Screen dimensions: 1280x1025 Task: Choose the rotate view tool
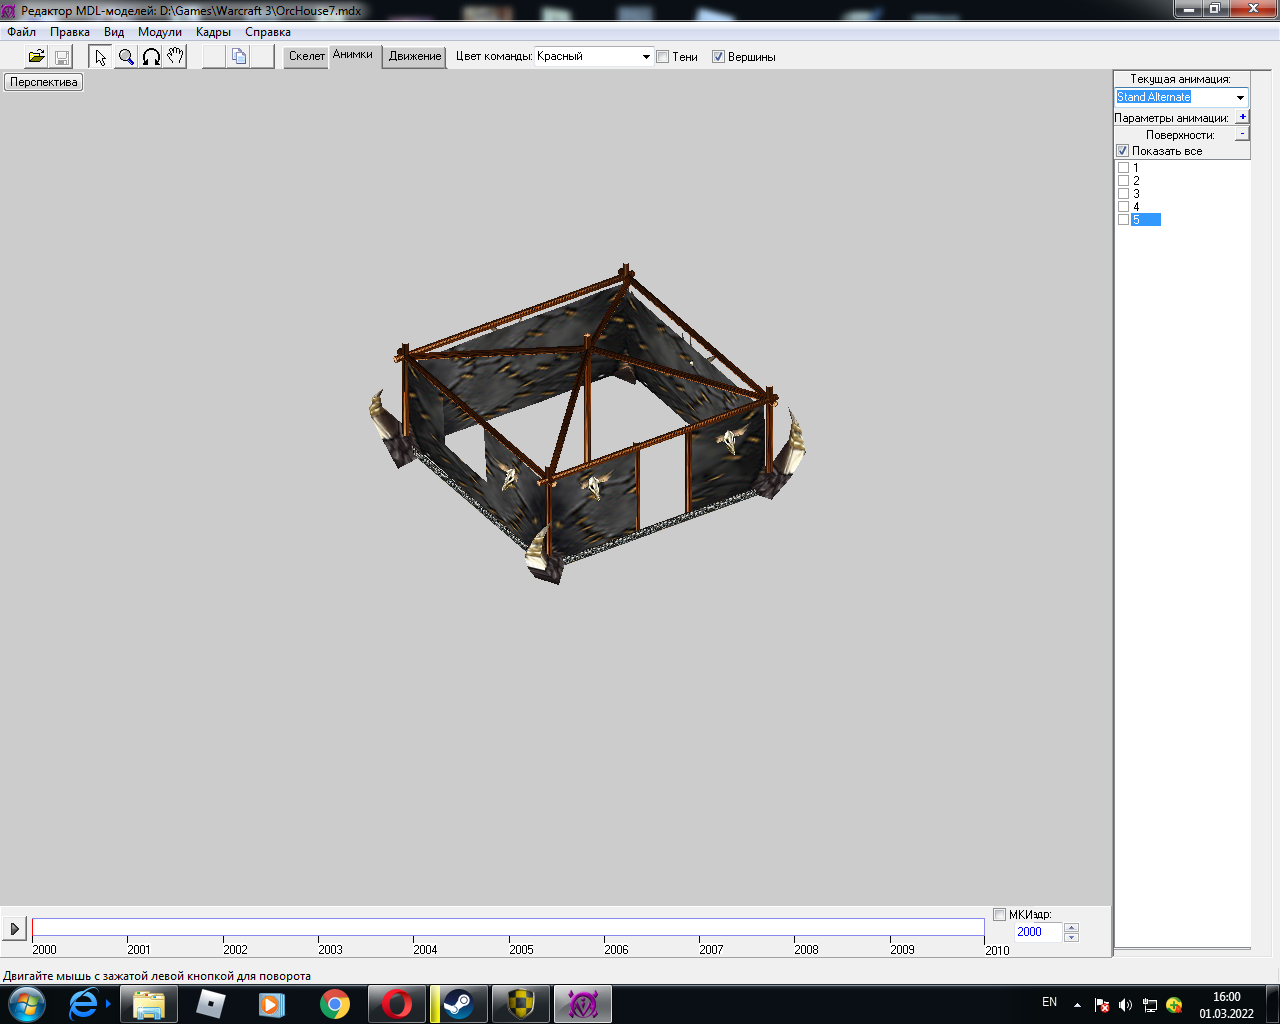(x=151, y=57)
